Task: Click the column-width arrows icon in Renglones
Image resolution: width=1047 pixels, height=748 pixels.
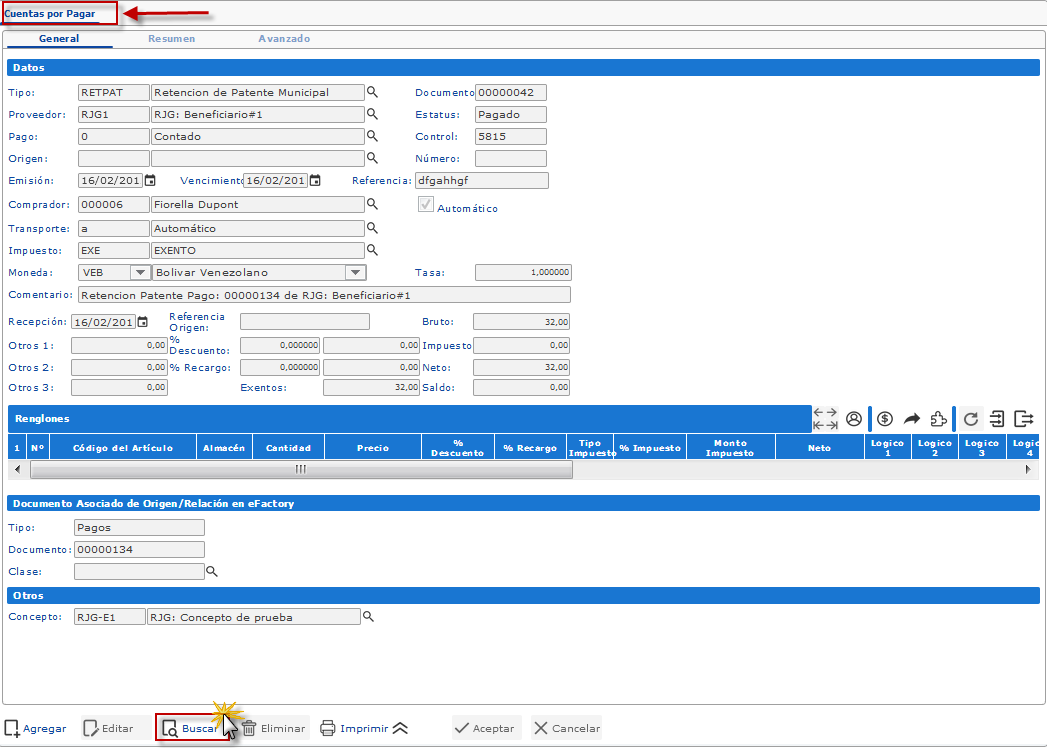Action: [x=825, y=419]
